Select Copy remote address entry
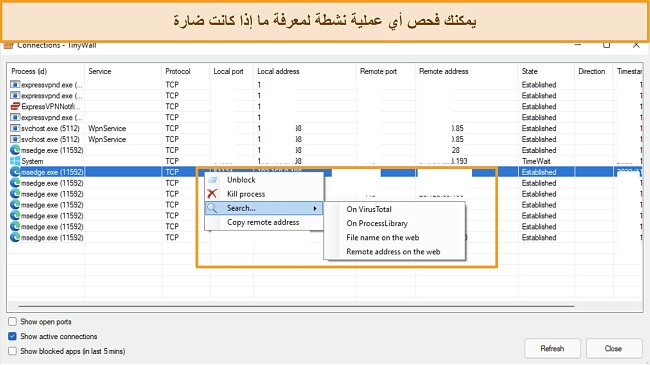The height and width of the screenshot is (365, 650). pos(263,222)
